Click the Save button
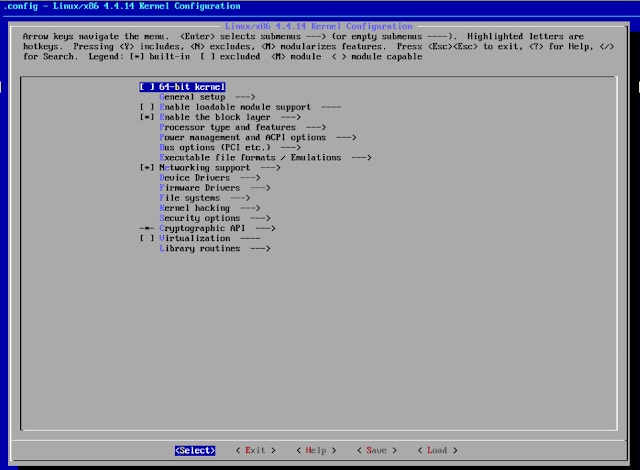Screen dimensions: 640x470 coord(377,450)
